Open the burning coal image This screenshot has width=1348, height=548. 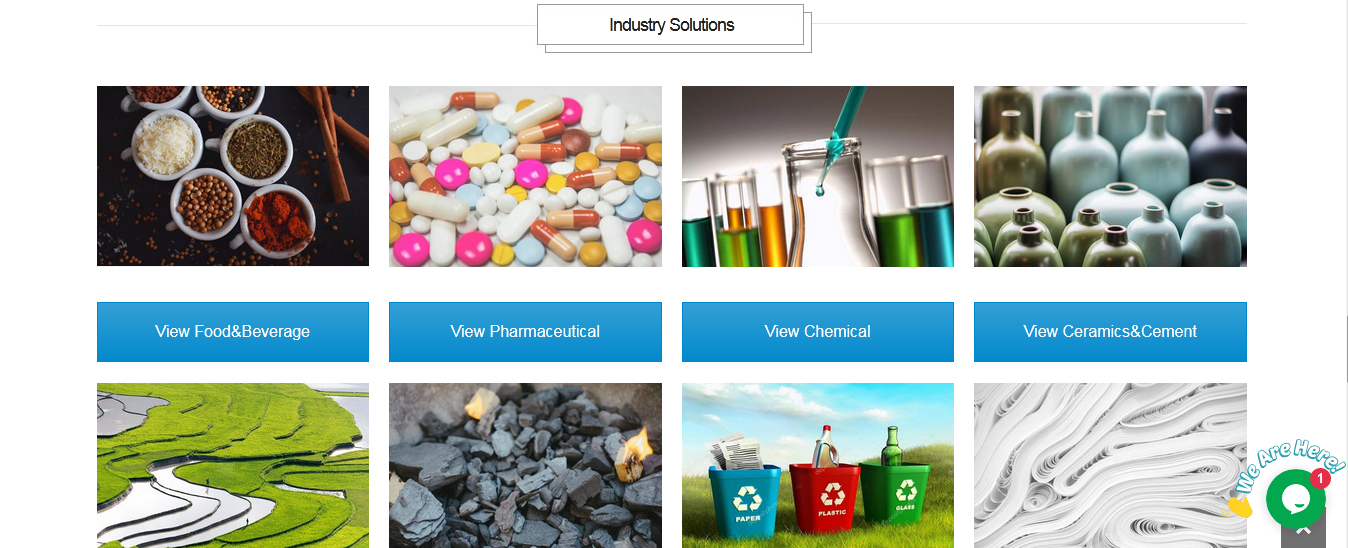pos(525,466)
